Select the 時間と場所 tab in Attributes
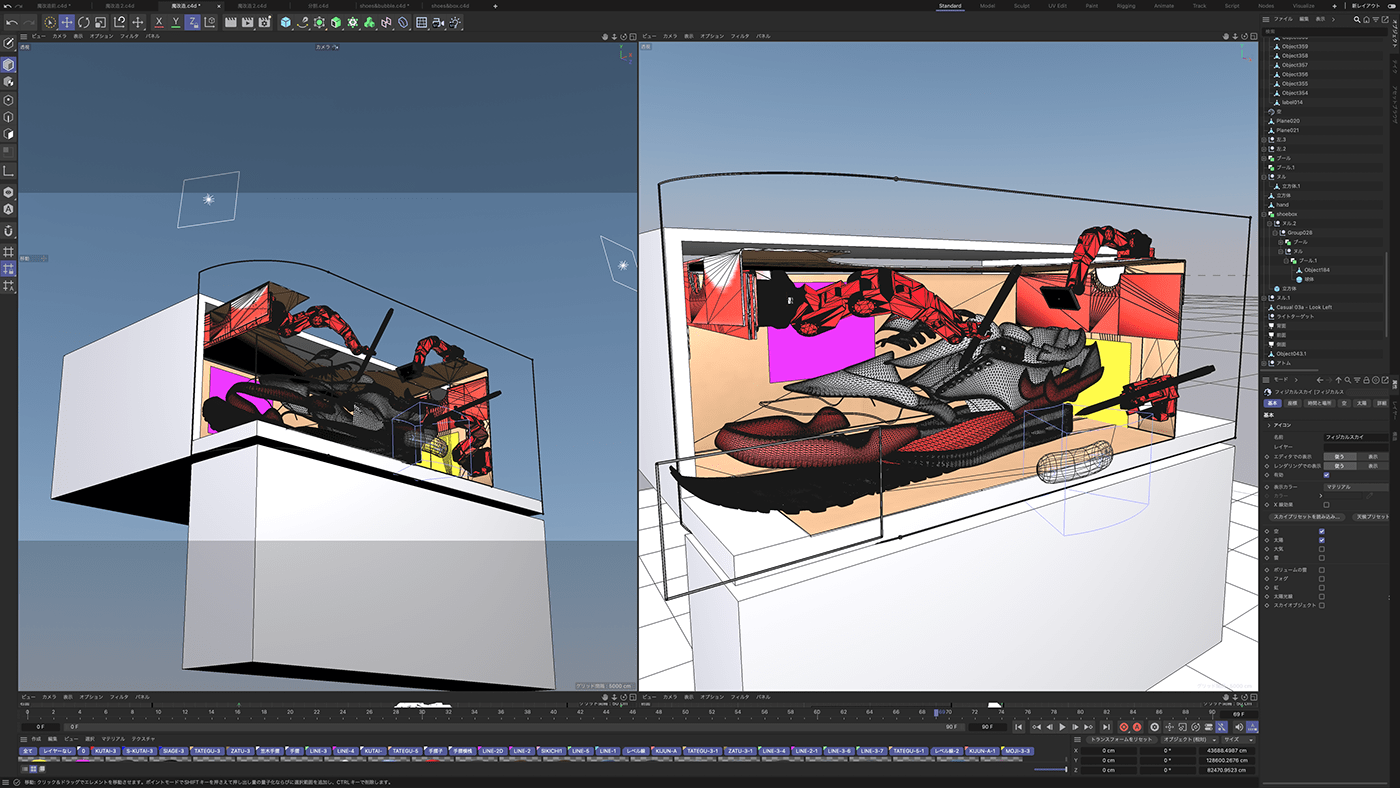This screenshot has height=788, width=1400. [1319, 403]
